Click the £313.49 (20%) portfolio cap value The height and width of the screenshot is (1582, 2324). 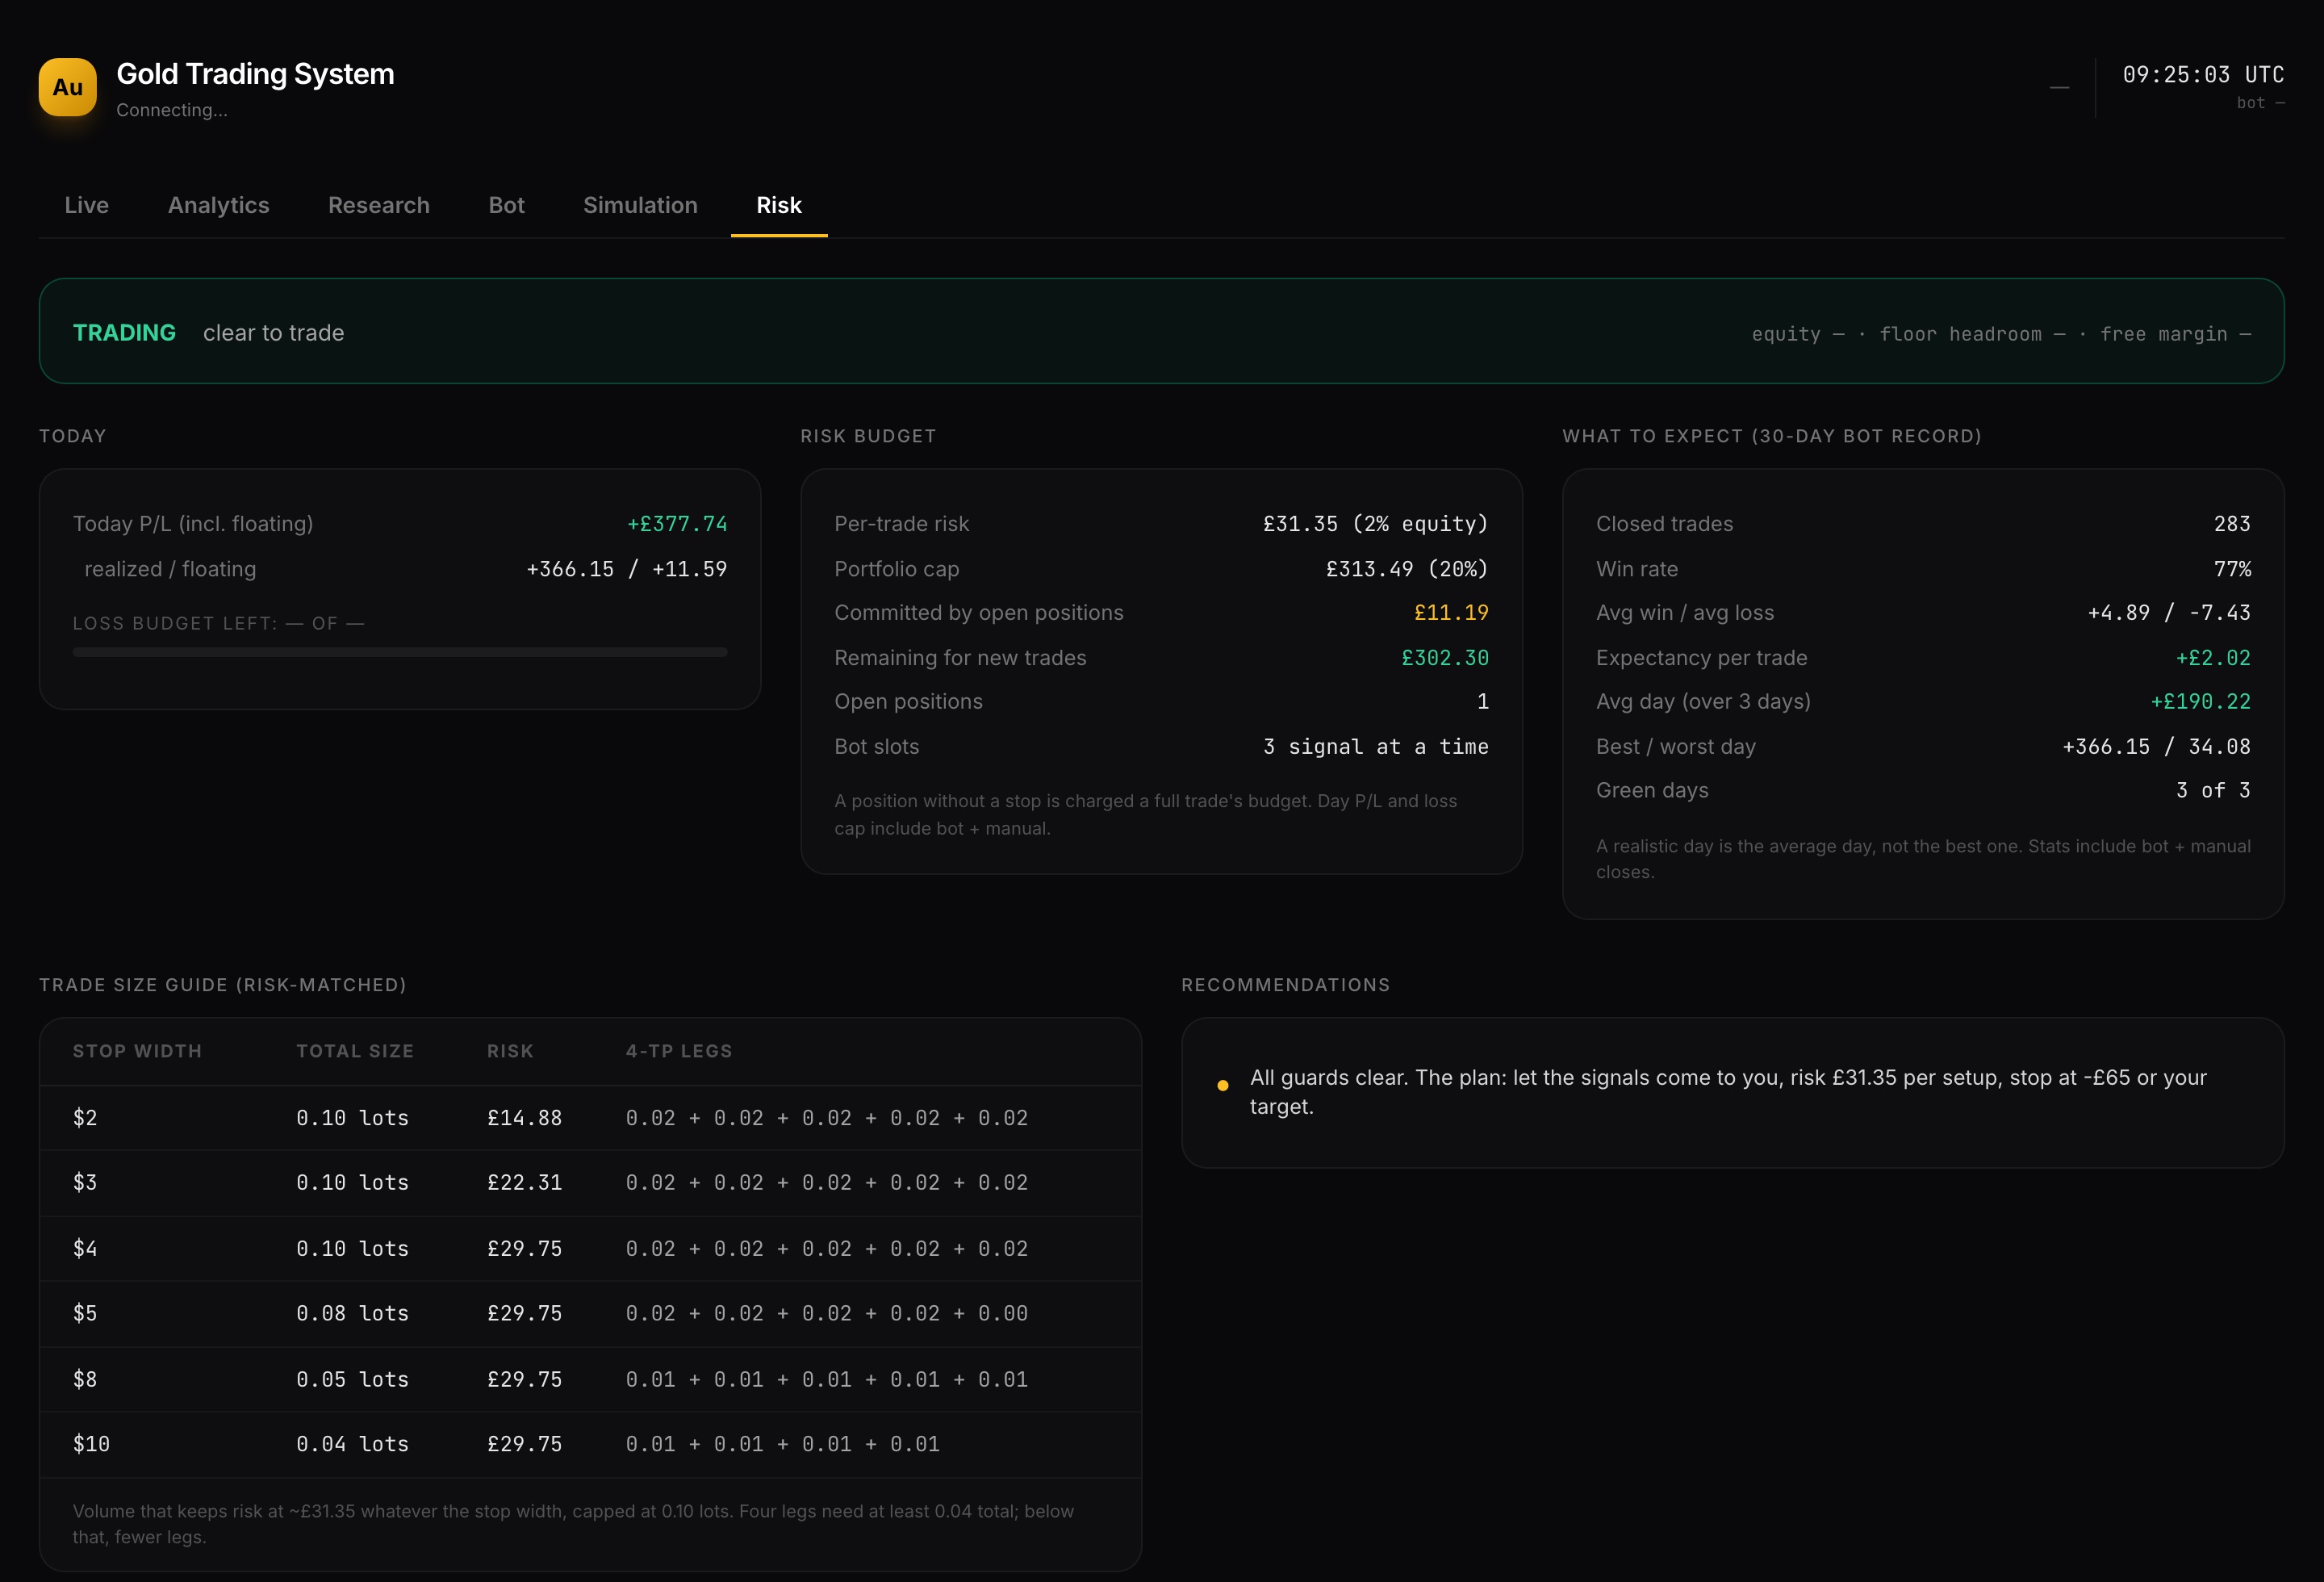[1407, 569]
